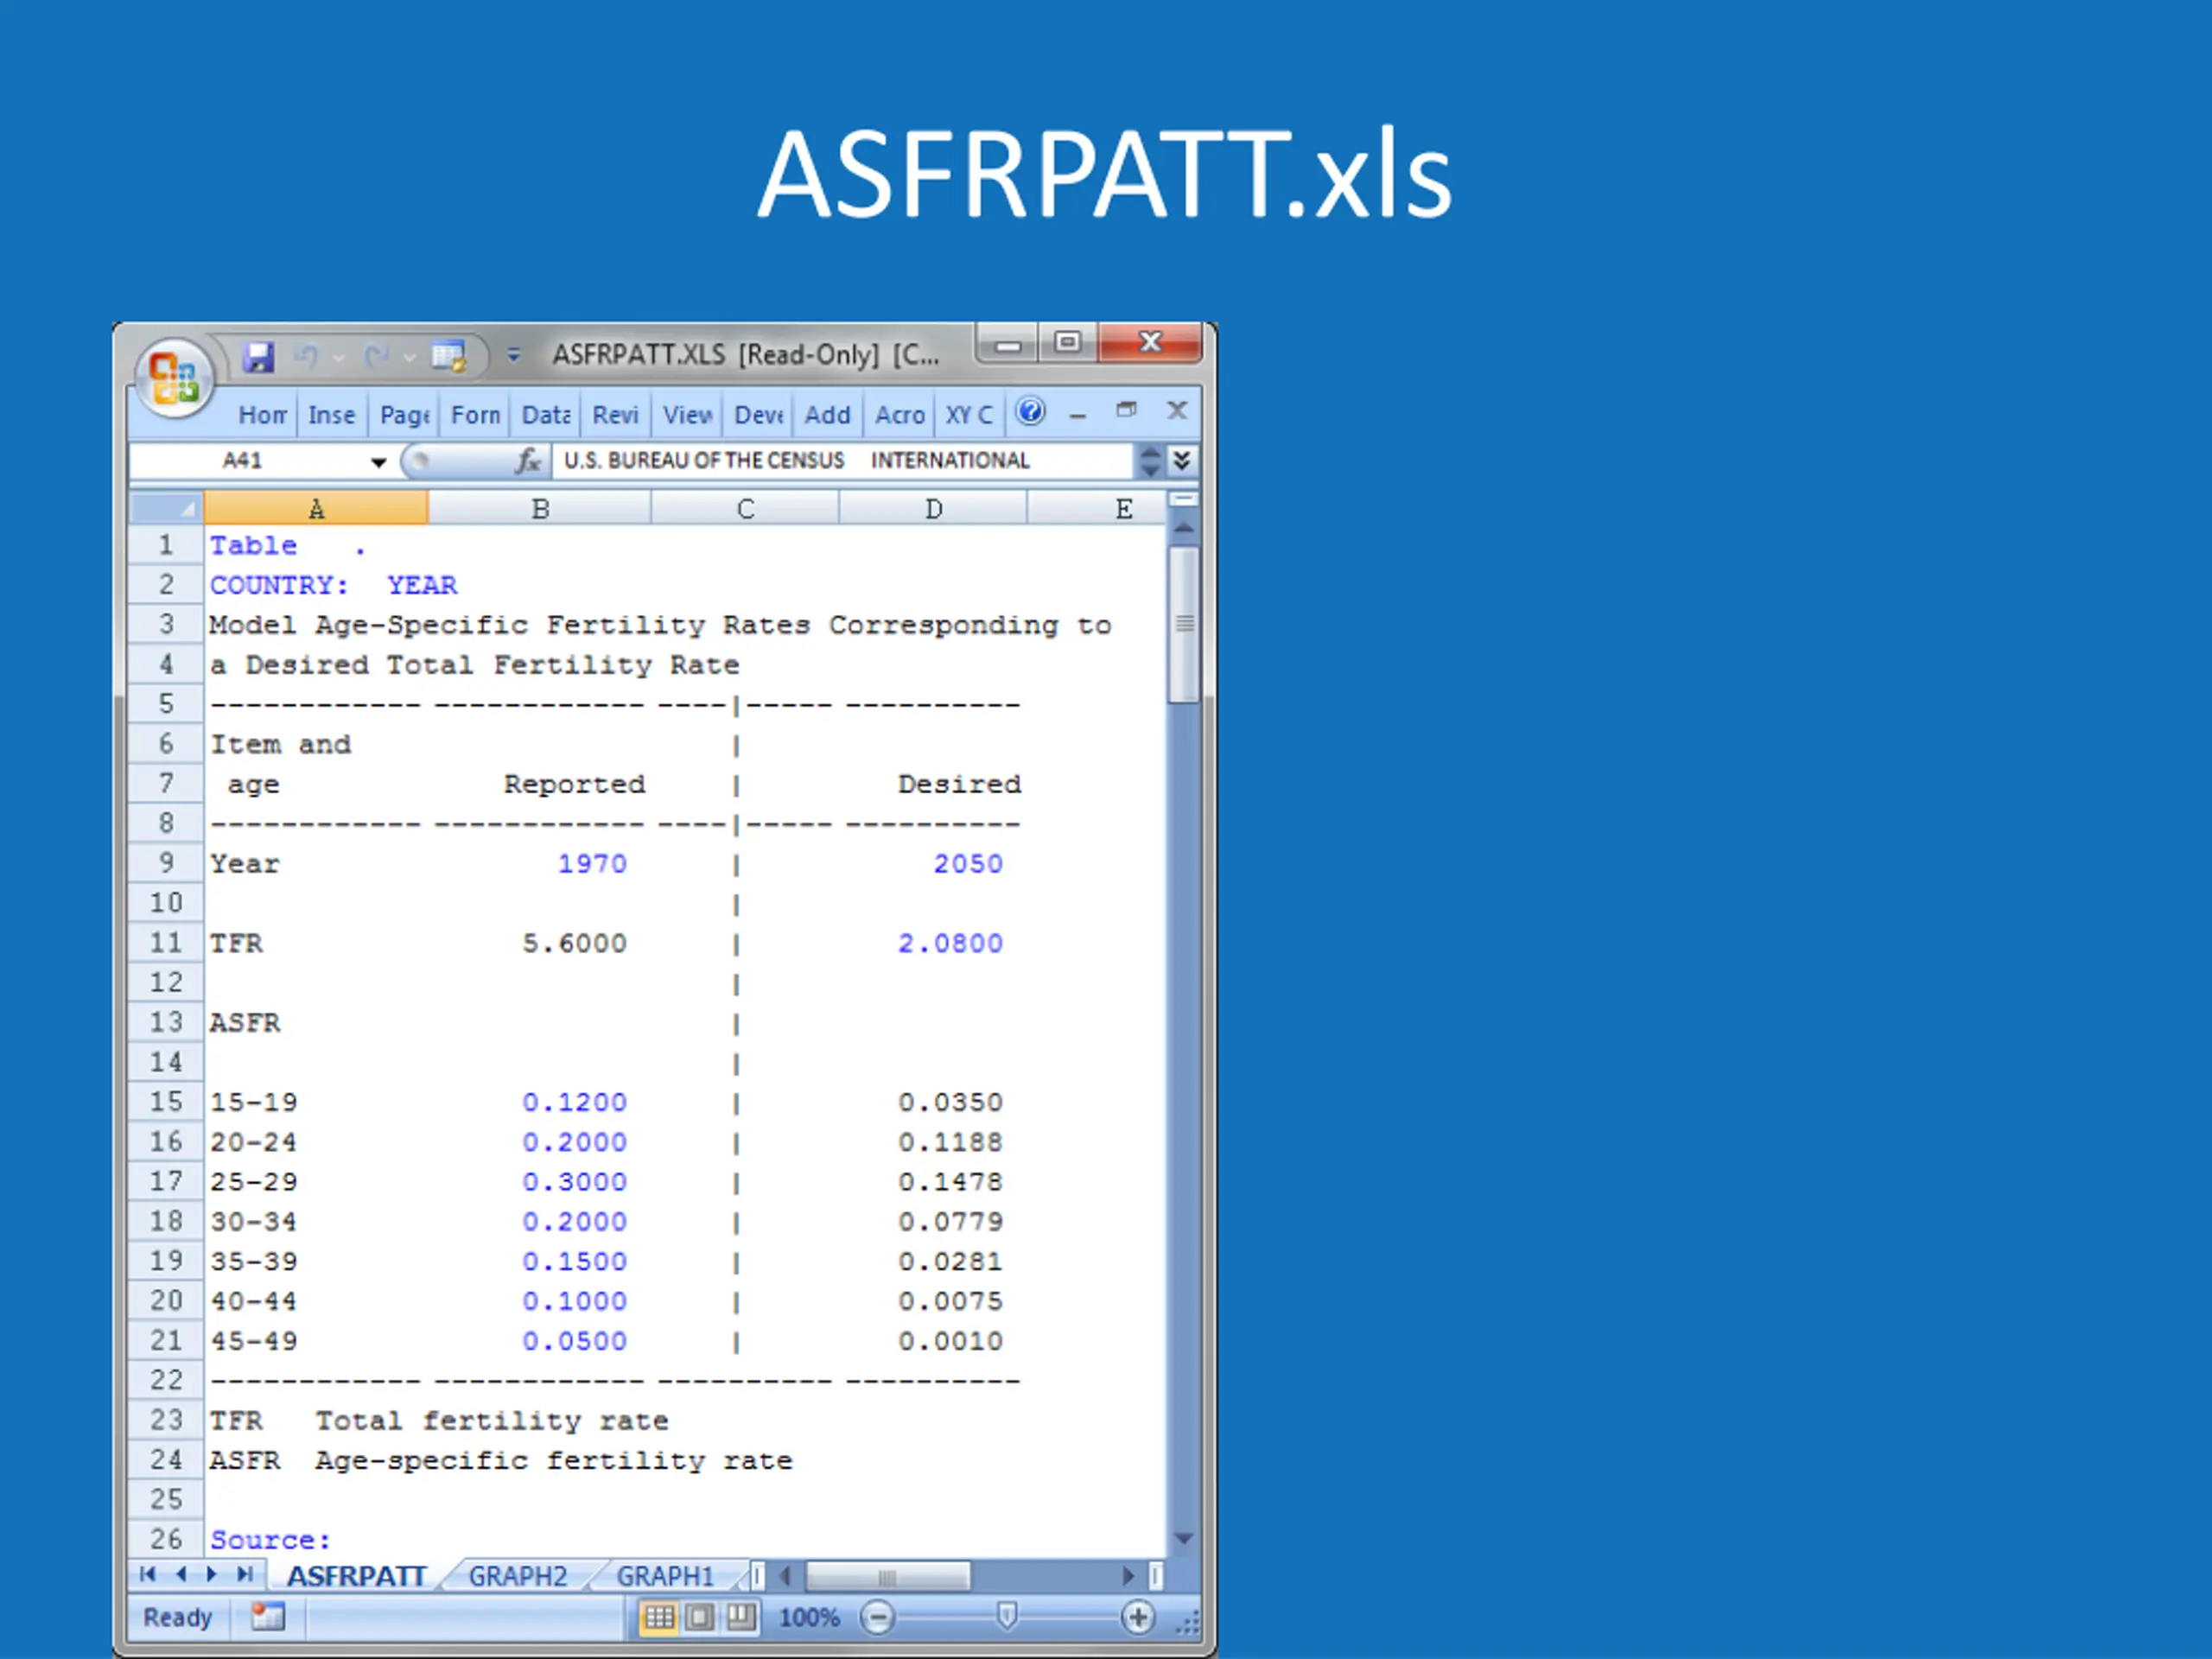Click the Save floppy disk icon
Image resolution: width=2212 pixels, height=1659 pixels.
pos(259,356)
